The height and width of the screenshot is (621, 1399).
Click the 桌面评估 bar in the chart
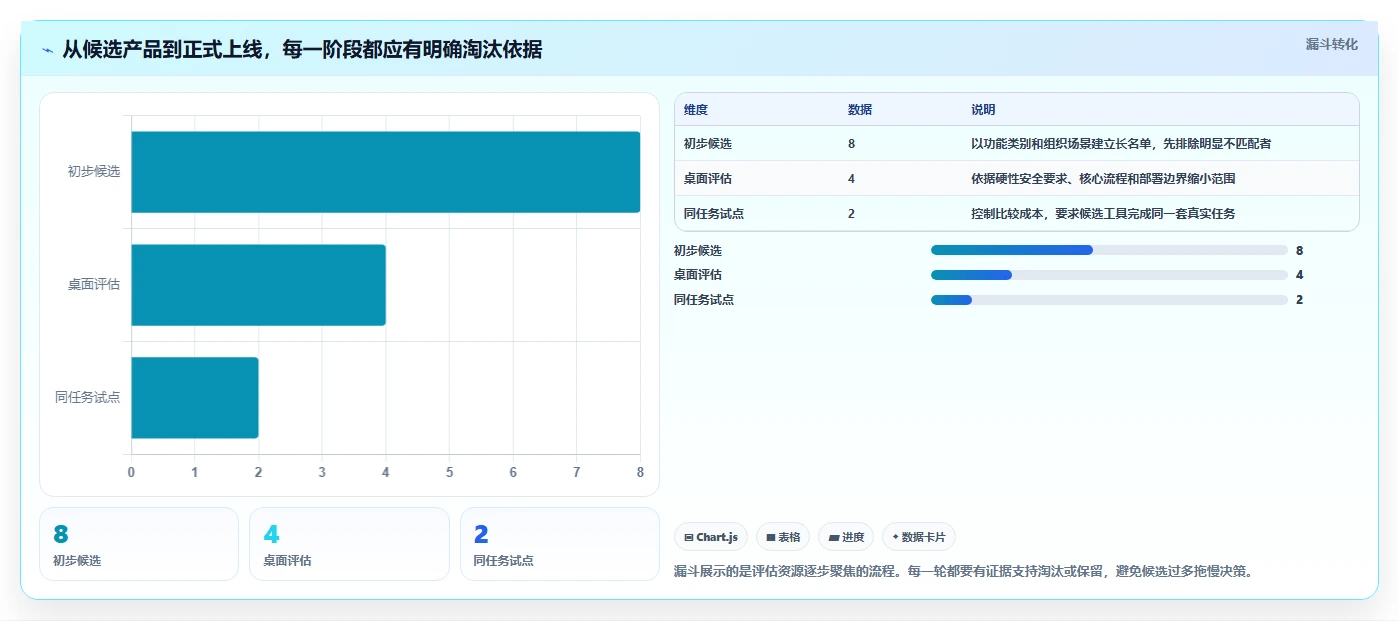[258, 285]
